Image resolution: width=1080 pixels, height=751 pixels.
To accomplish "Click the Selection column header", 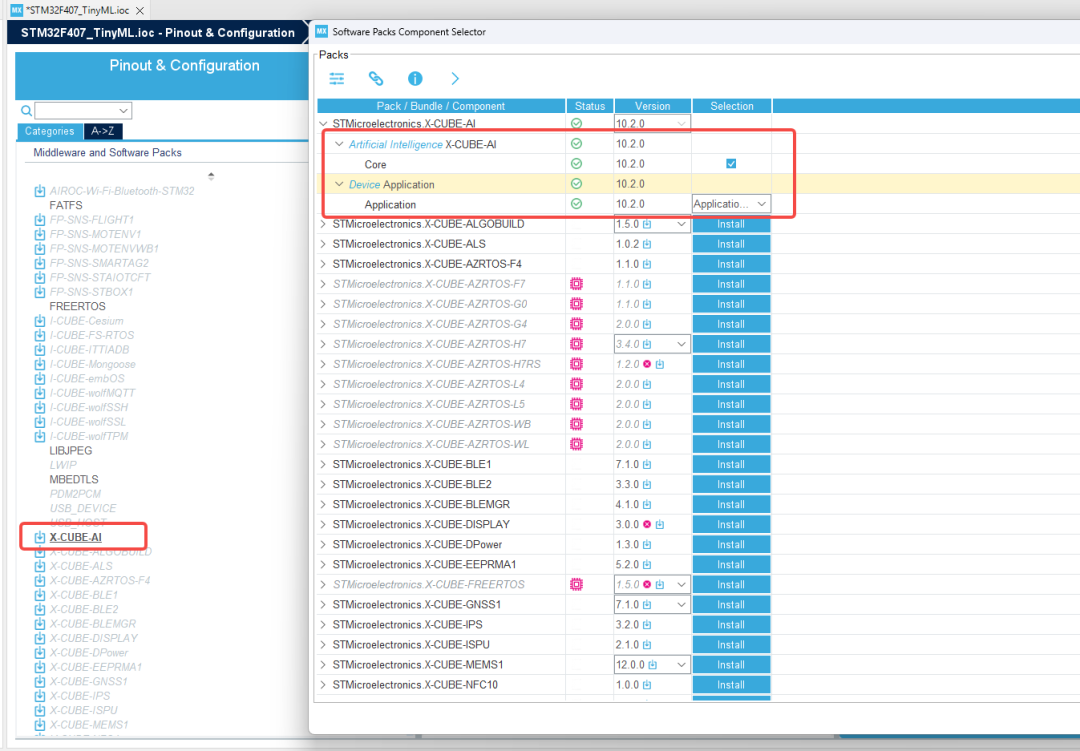I will (731, 106).
